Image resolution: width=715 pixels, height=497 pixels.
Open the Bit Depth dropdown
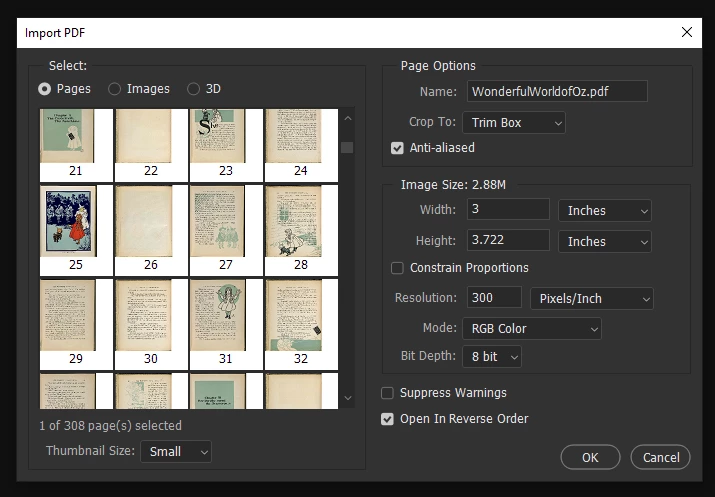492,357
